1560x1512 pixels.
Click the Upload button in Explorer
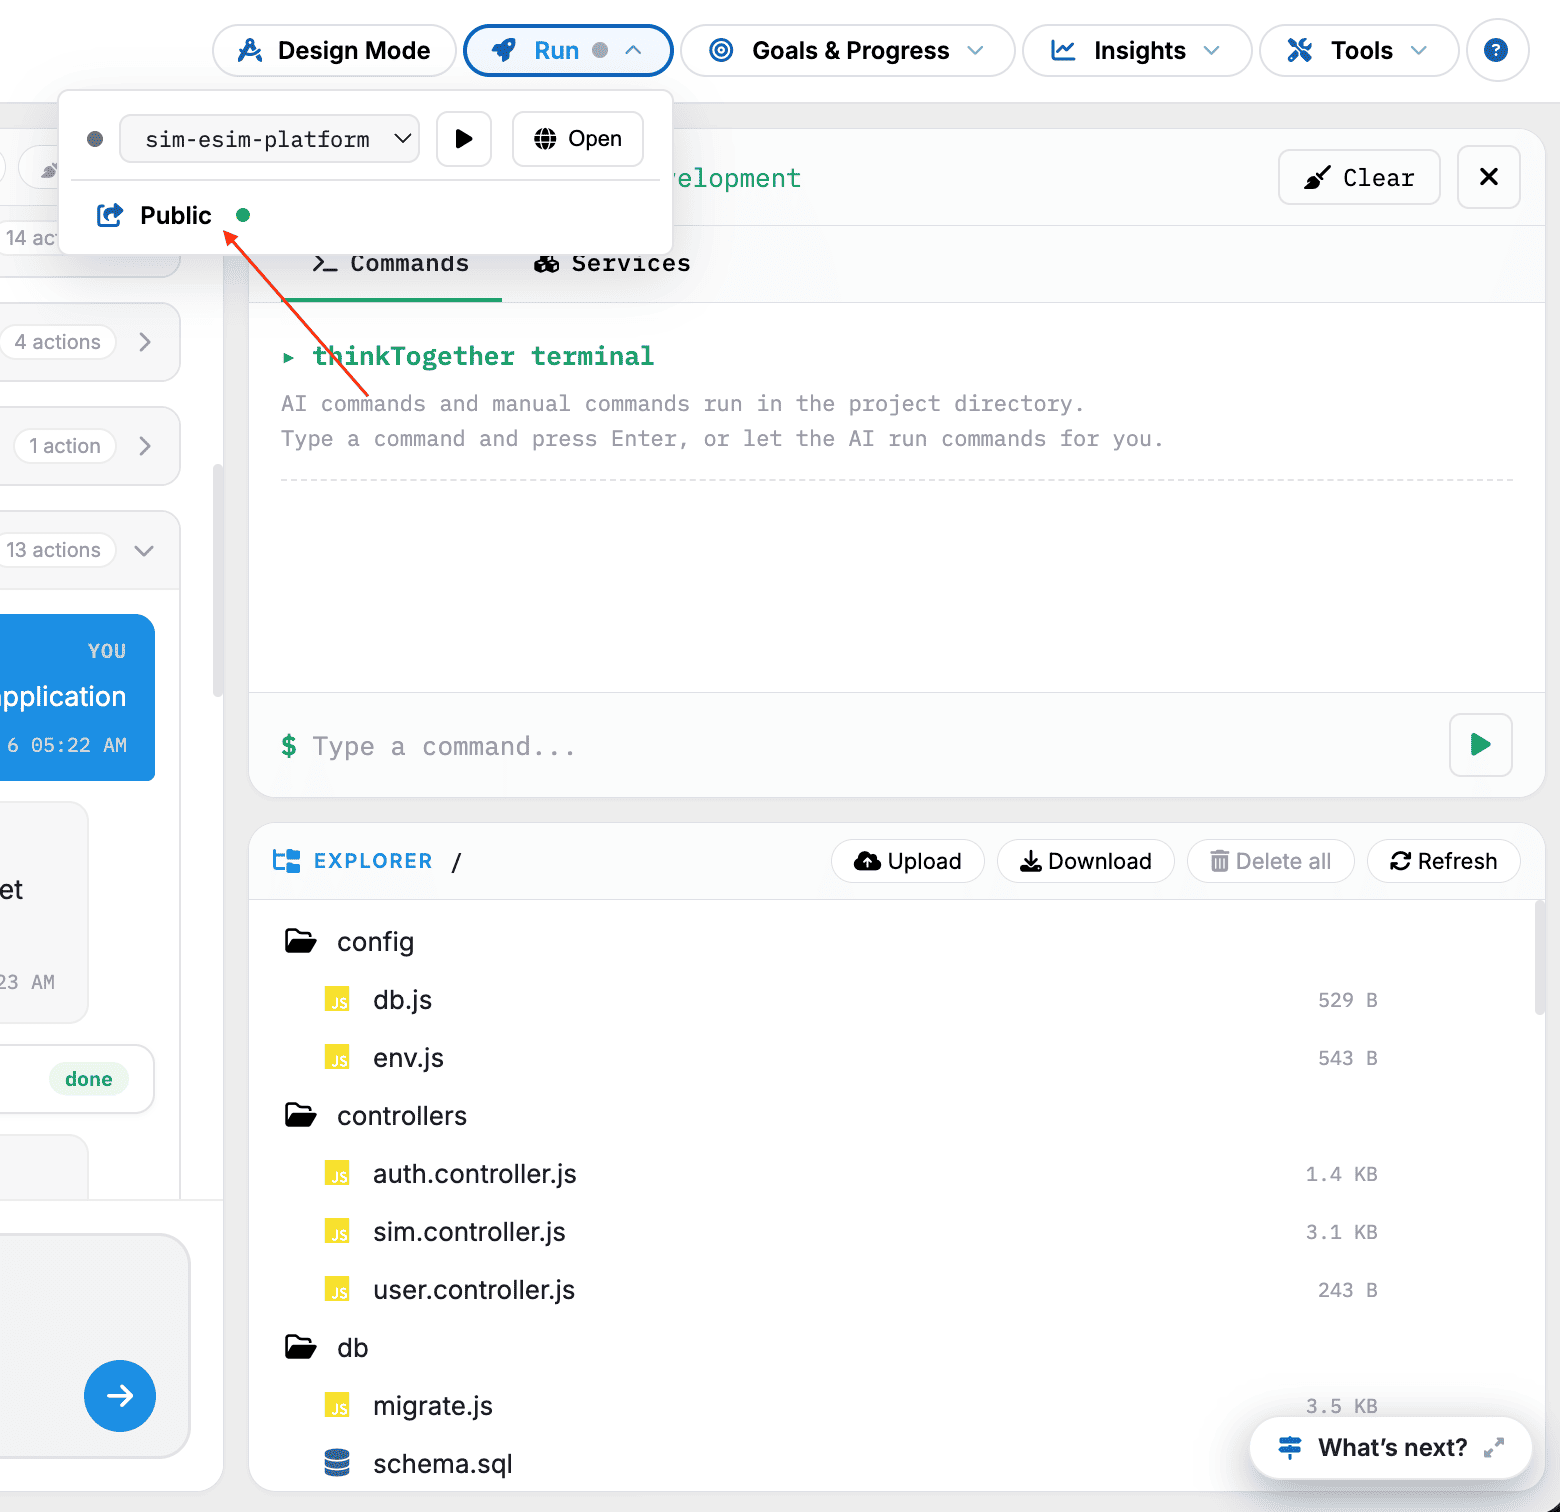(x=908, y=861)
